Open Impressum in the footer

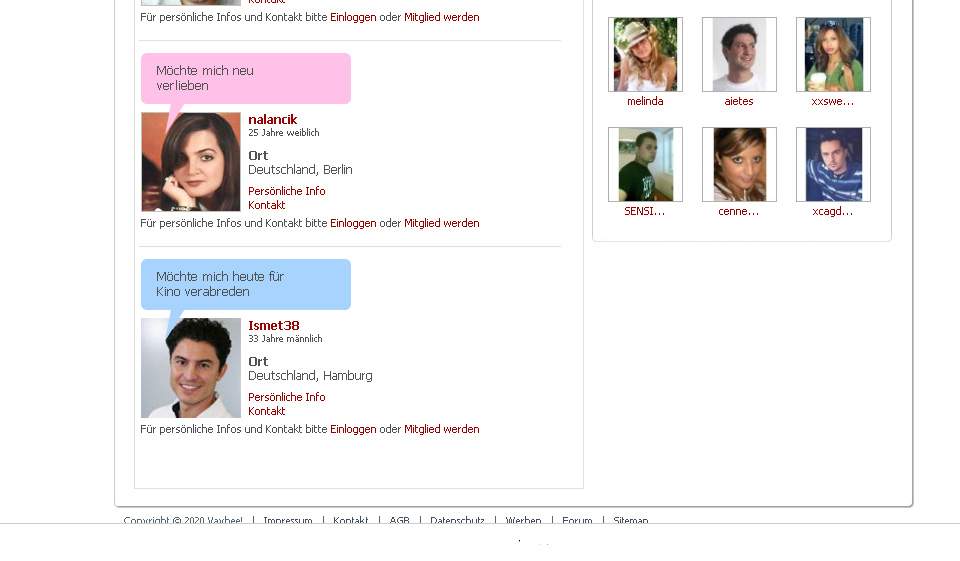[x=287, y=520]
